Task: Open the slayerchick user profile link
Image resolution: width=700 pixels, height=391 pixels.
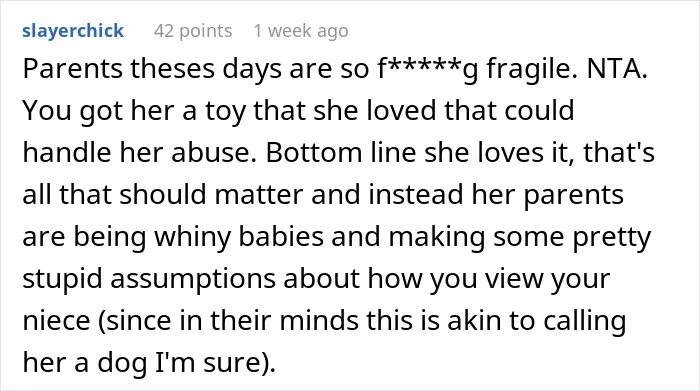Action: (73, 31)
